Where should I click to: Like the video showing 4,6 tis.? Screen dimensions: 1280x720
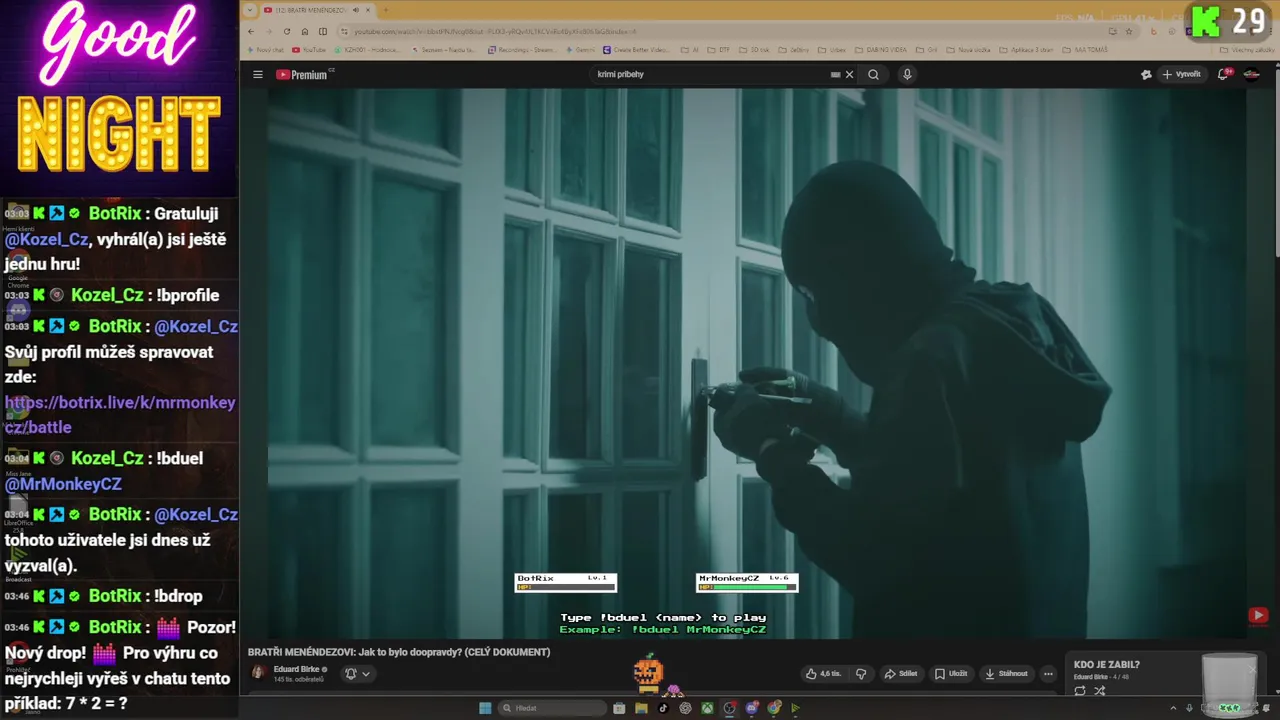(x=823, y=674)
